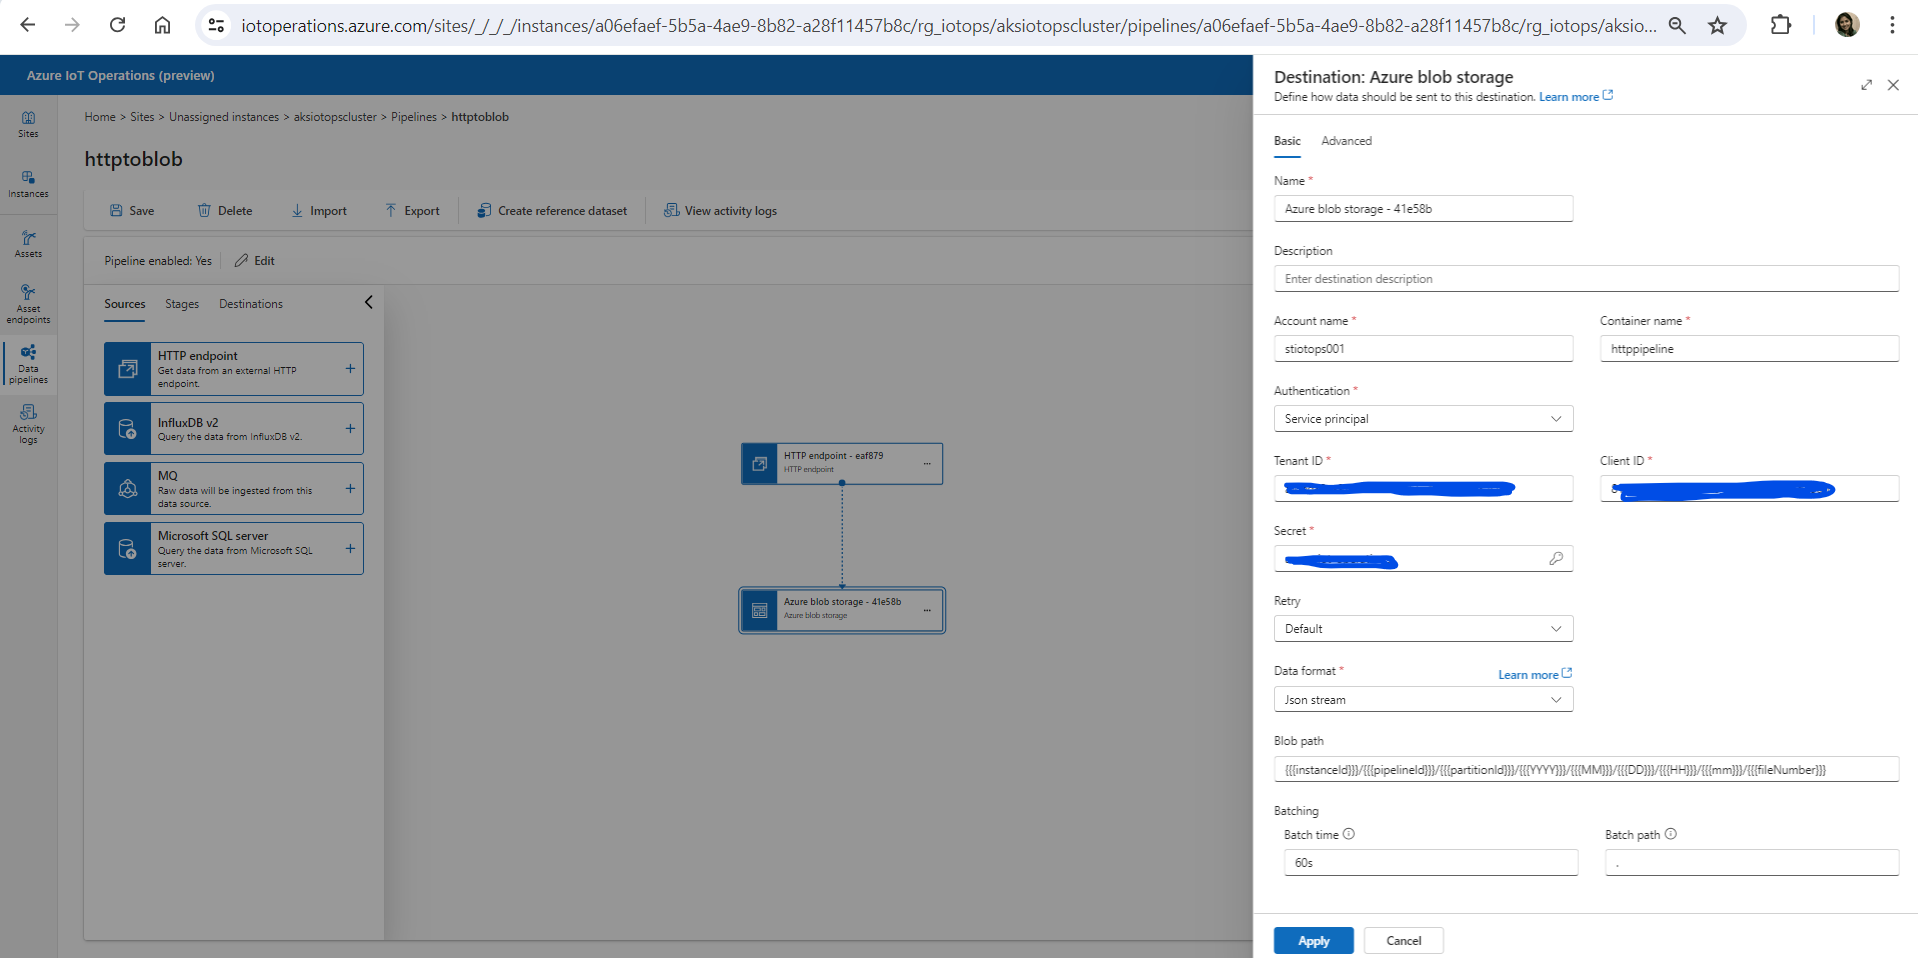Switch to the Basic tab

tap(1287, 141)
